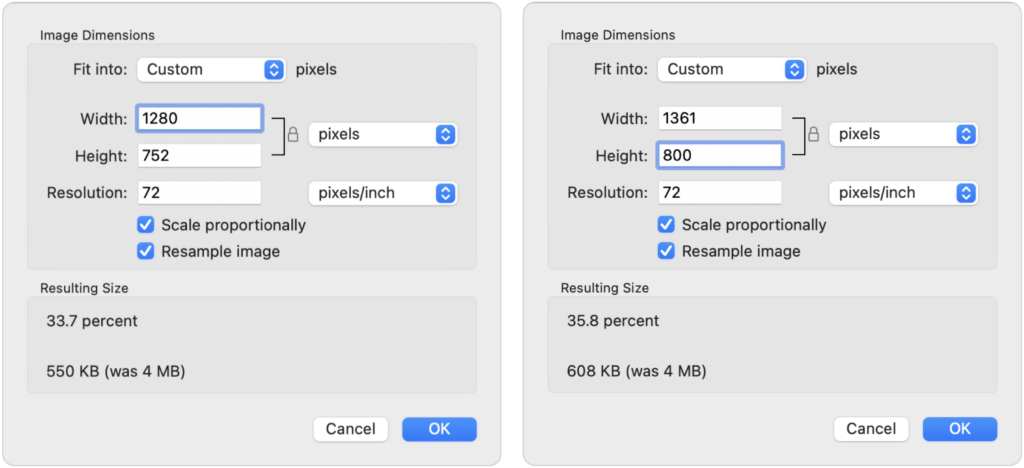Toggle Resample image in the left dialog
1024x468 pixels.
(x=146, y=251)
